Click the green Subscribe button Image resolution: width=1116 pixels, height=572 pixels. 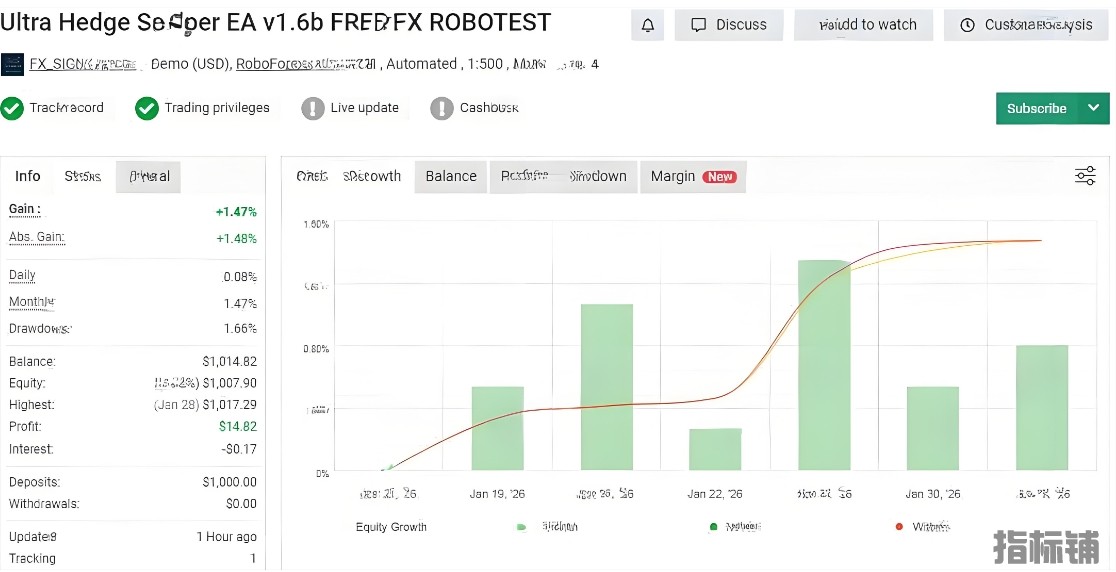point(1036,108)
